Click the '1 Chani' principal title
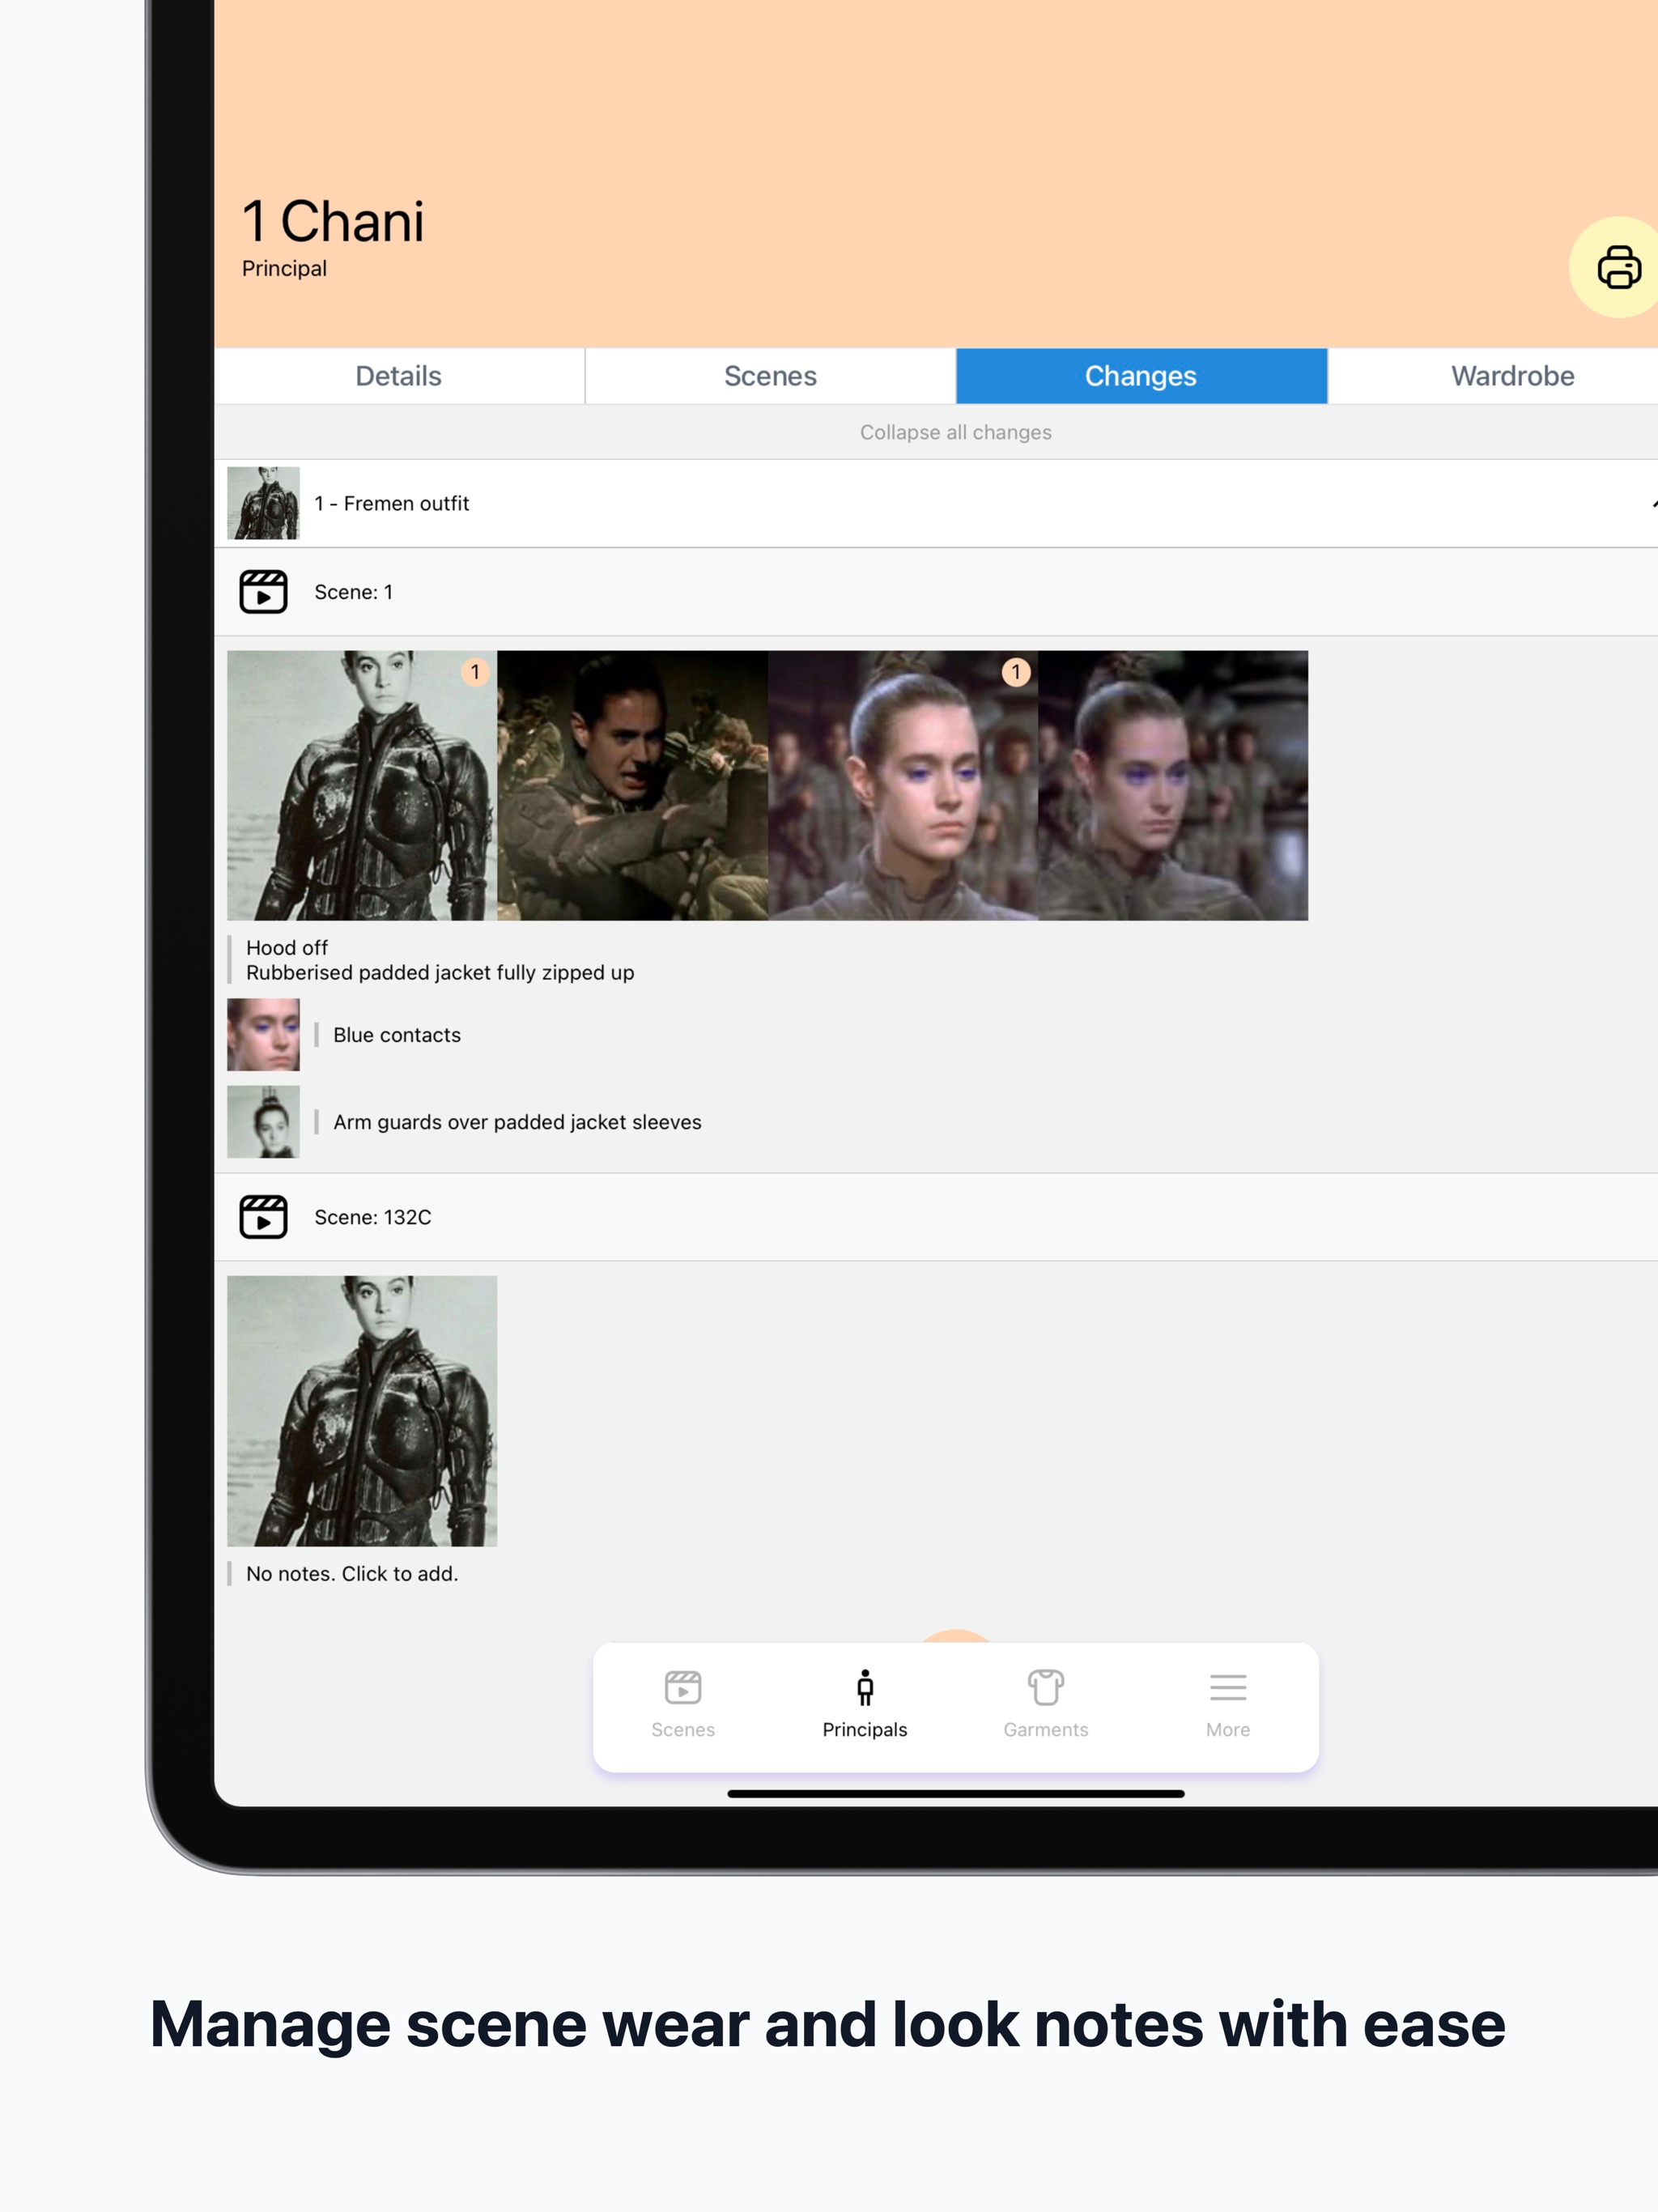 pyautogui.click(x=333, y=221)
